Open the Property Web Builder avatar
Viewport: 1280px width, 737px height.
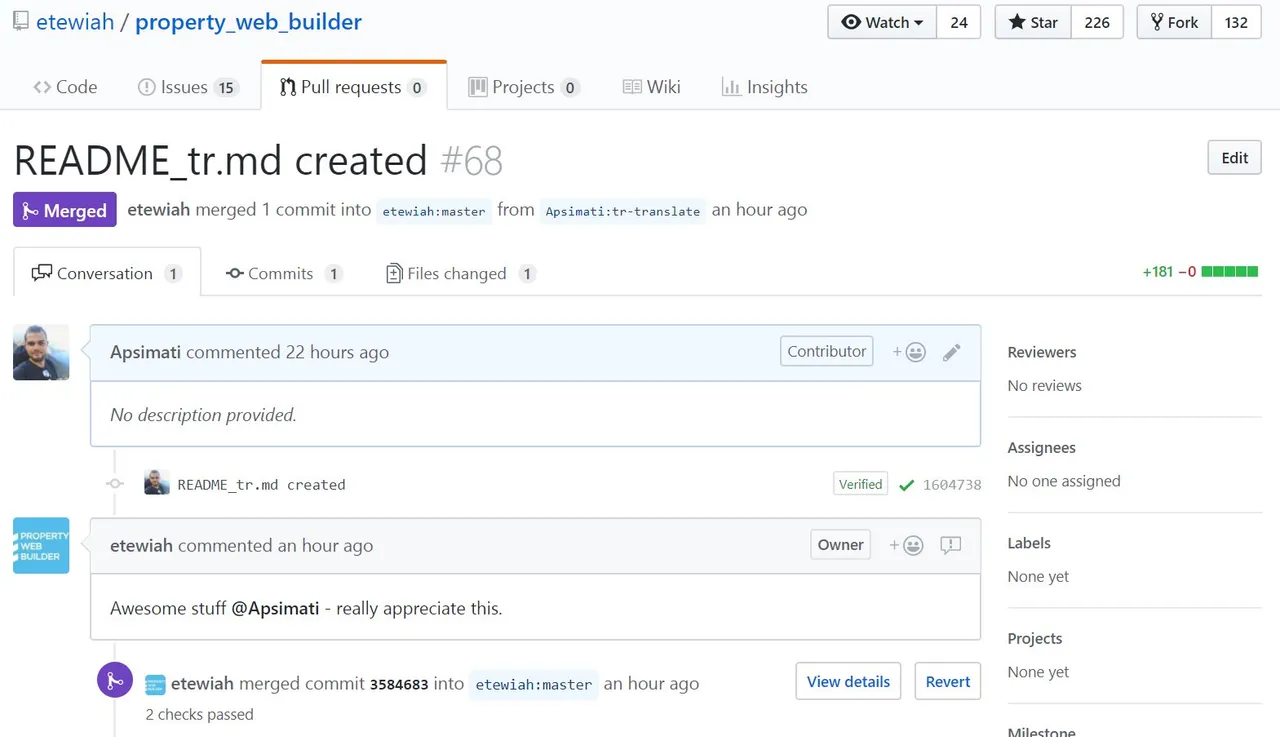point(41,545)
